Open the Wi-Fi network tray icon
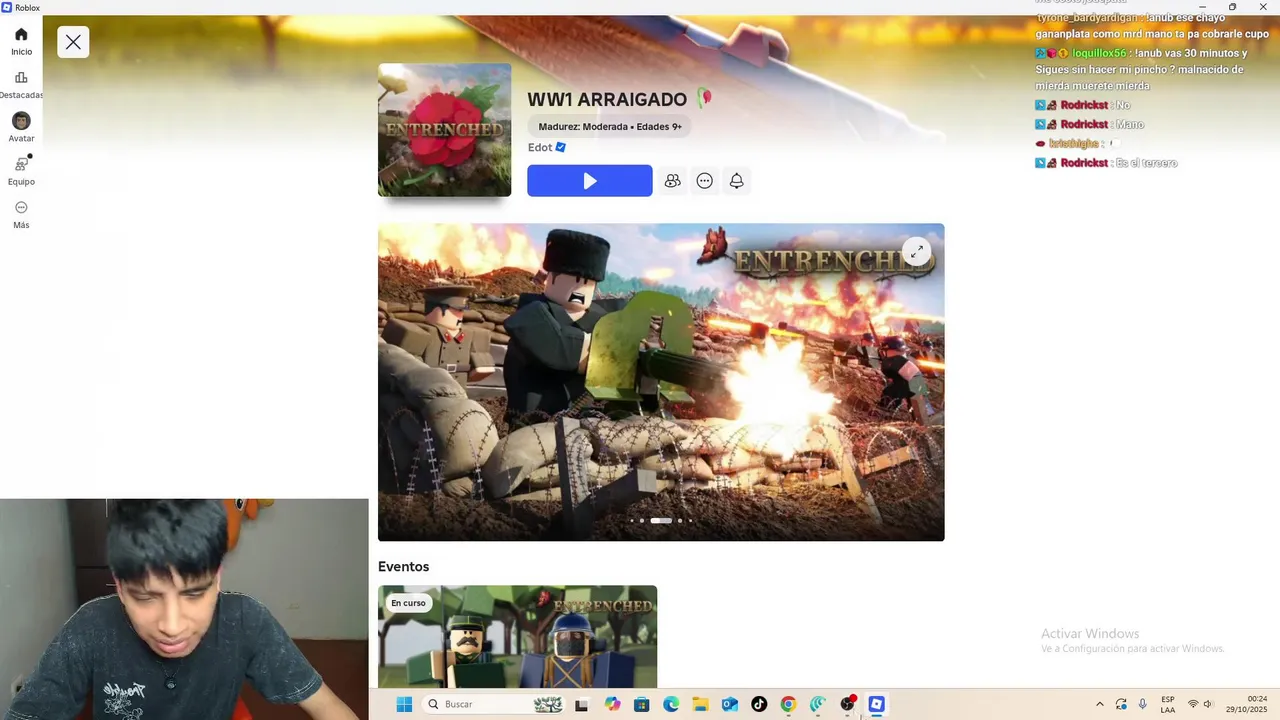The height and width of the screenshot is (720, 1280). 1192,704
